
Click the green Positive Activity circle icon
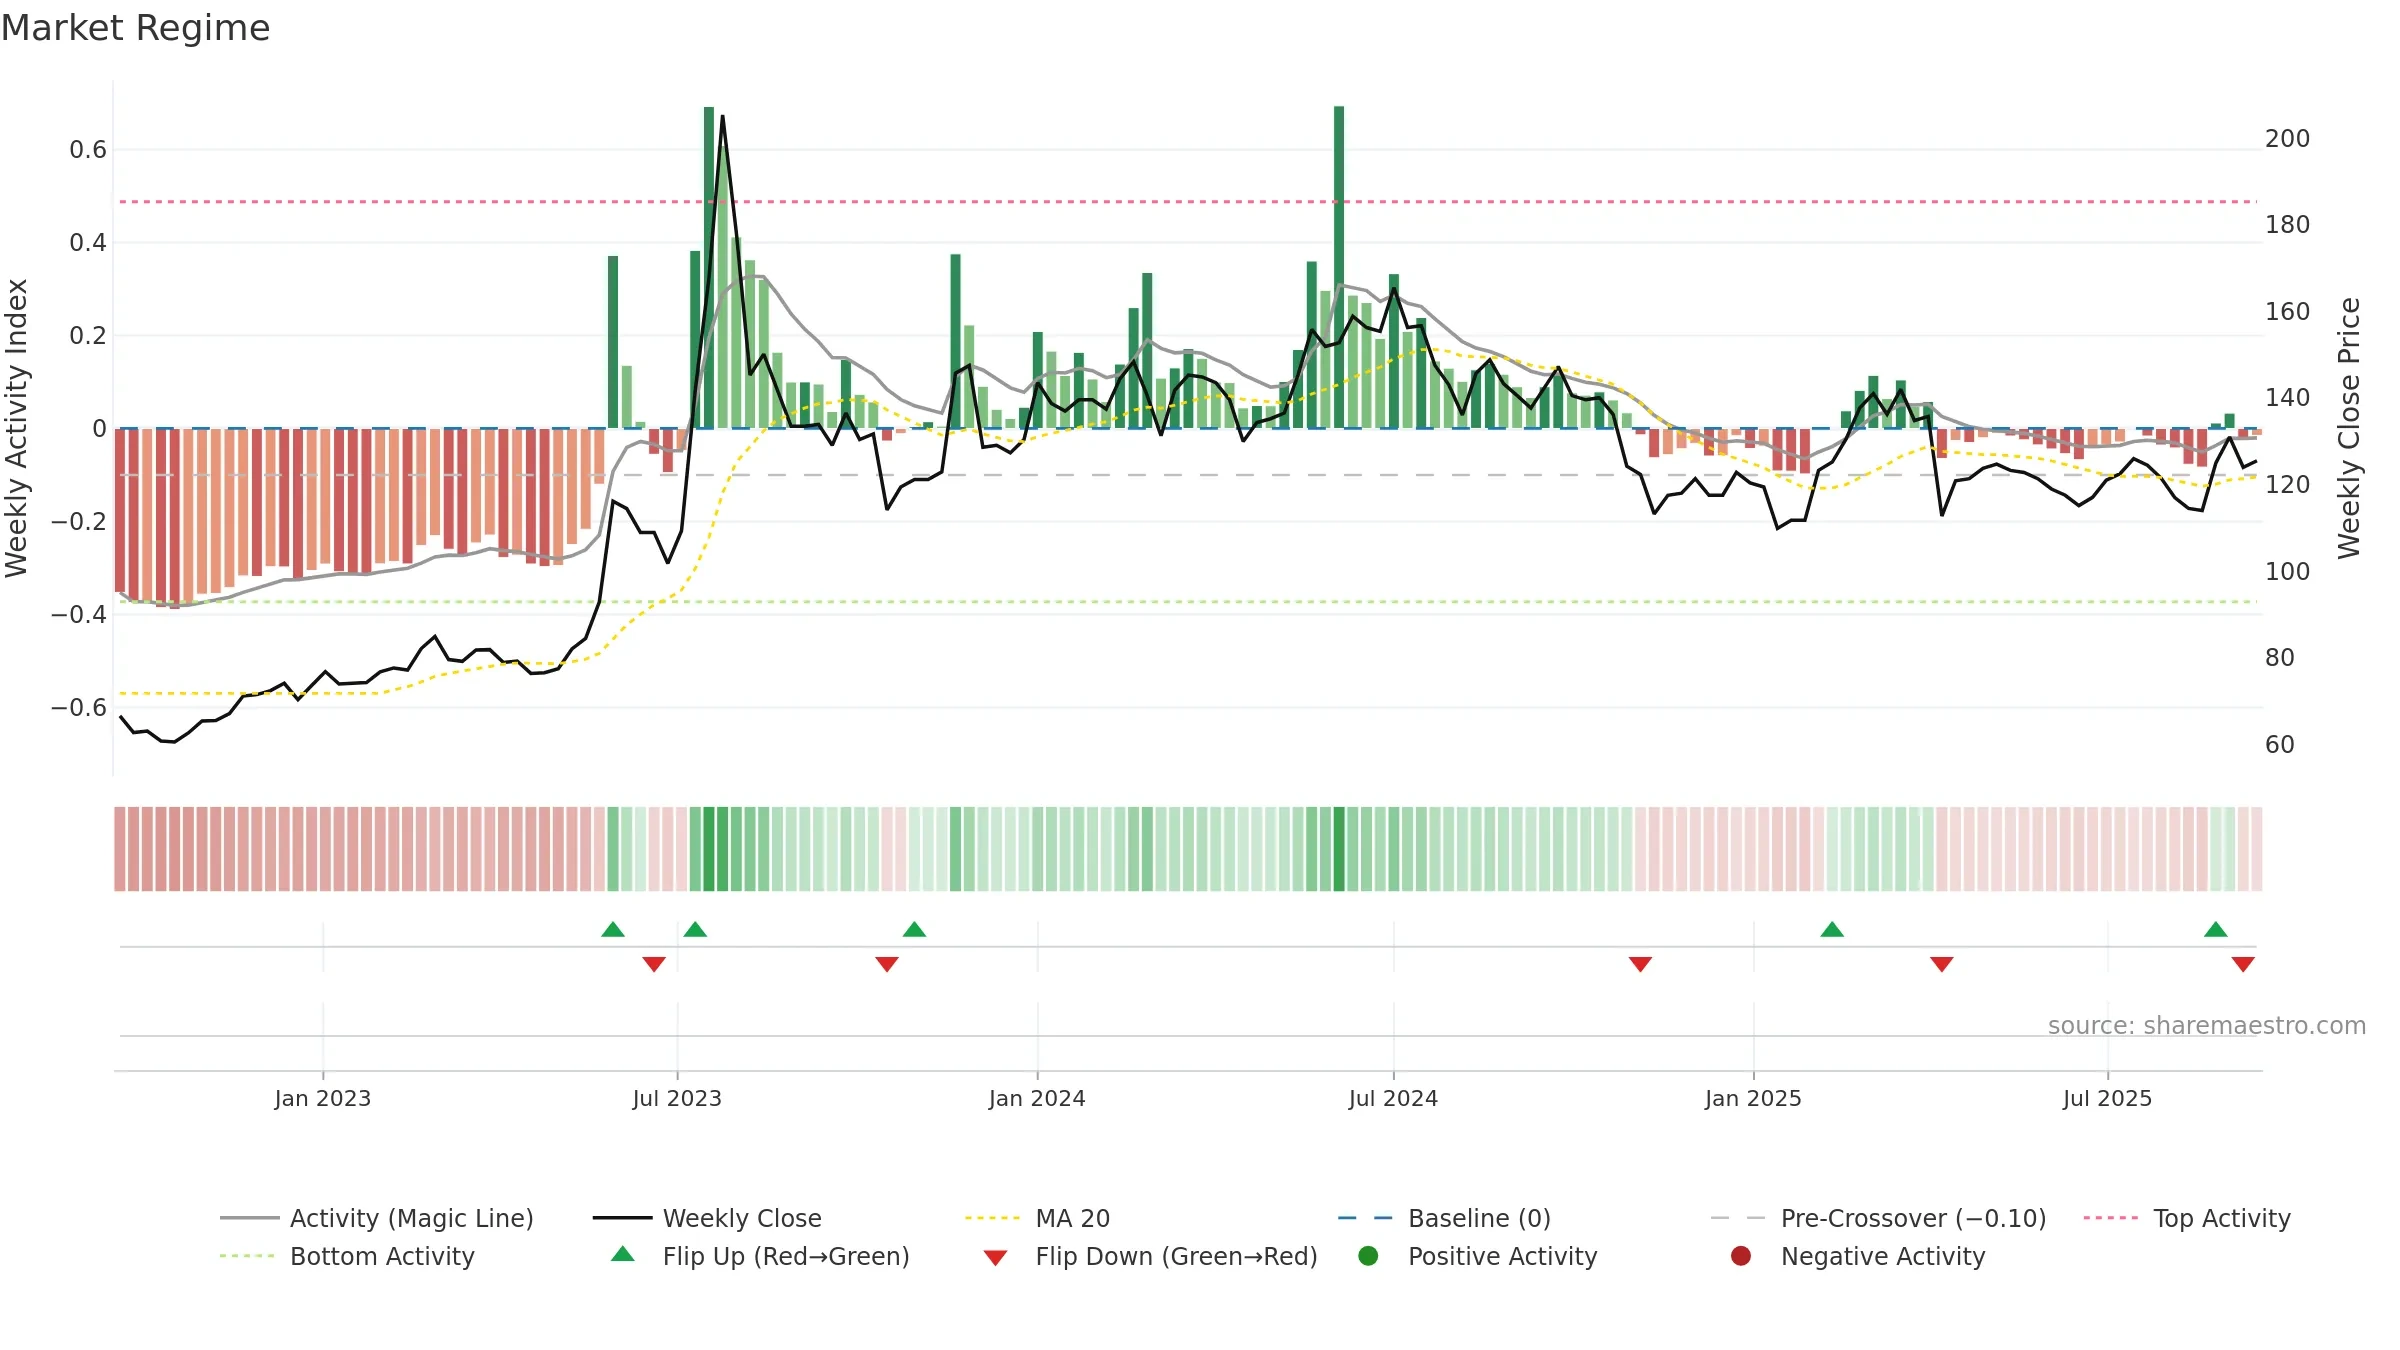(1368, 1256)
